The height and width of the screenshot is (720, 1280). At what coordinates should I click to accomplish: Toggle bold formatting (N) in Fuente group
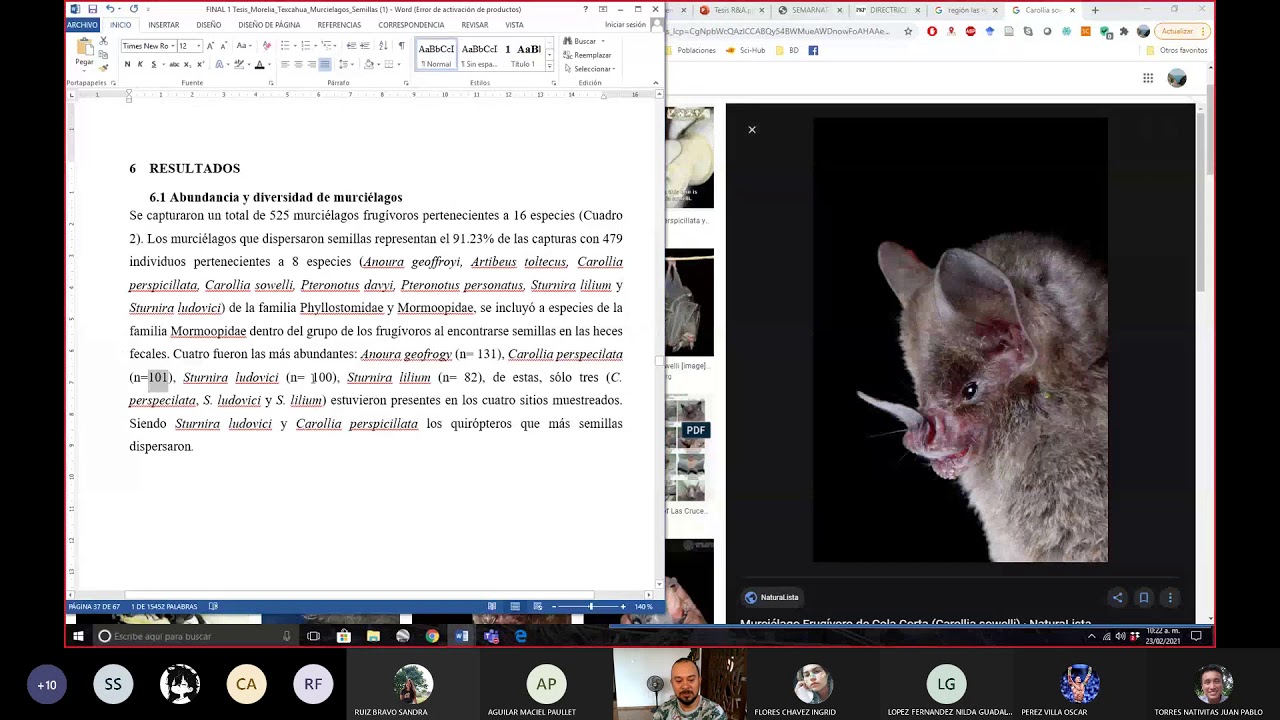click(127, 65)
